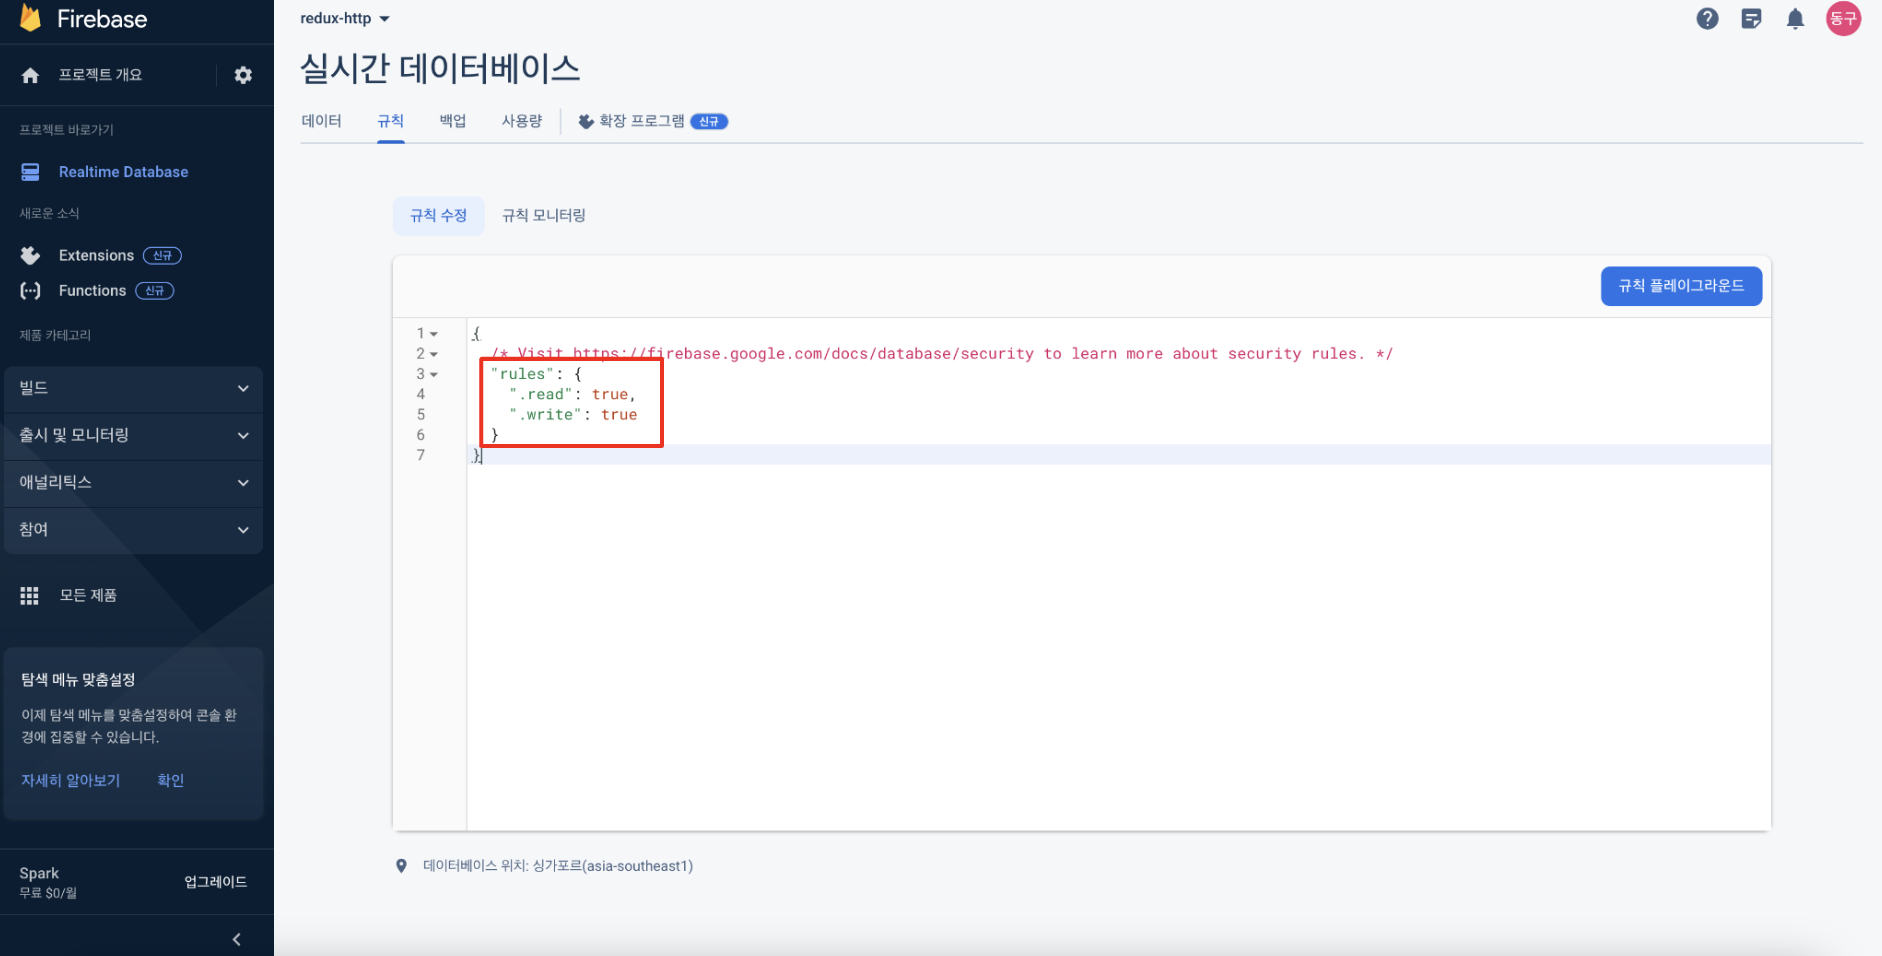Open the help question mark icon
This screenshot has width=1882, height=956.
pyautogui.click(x=1707, y=18)
